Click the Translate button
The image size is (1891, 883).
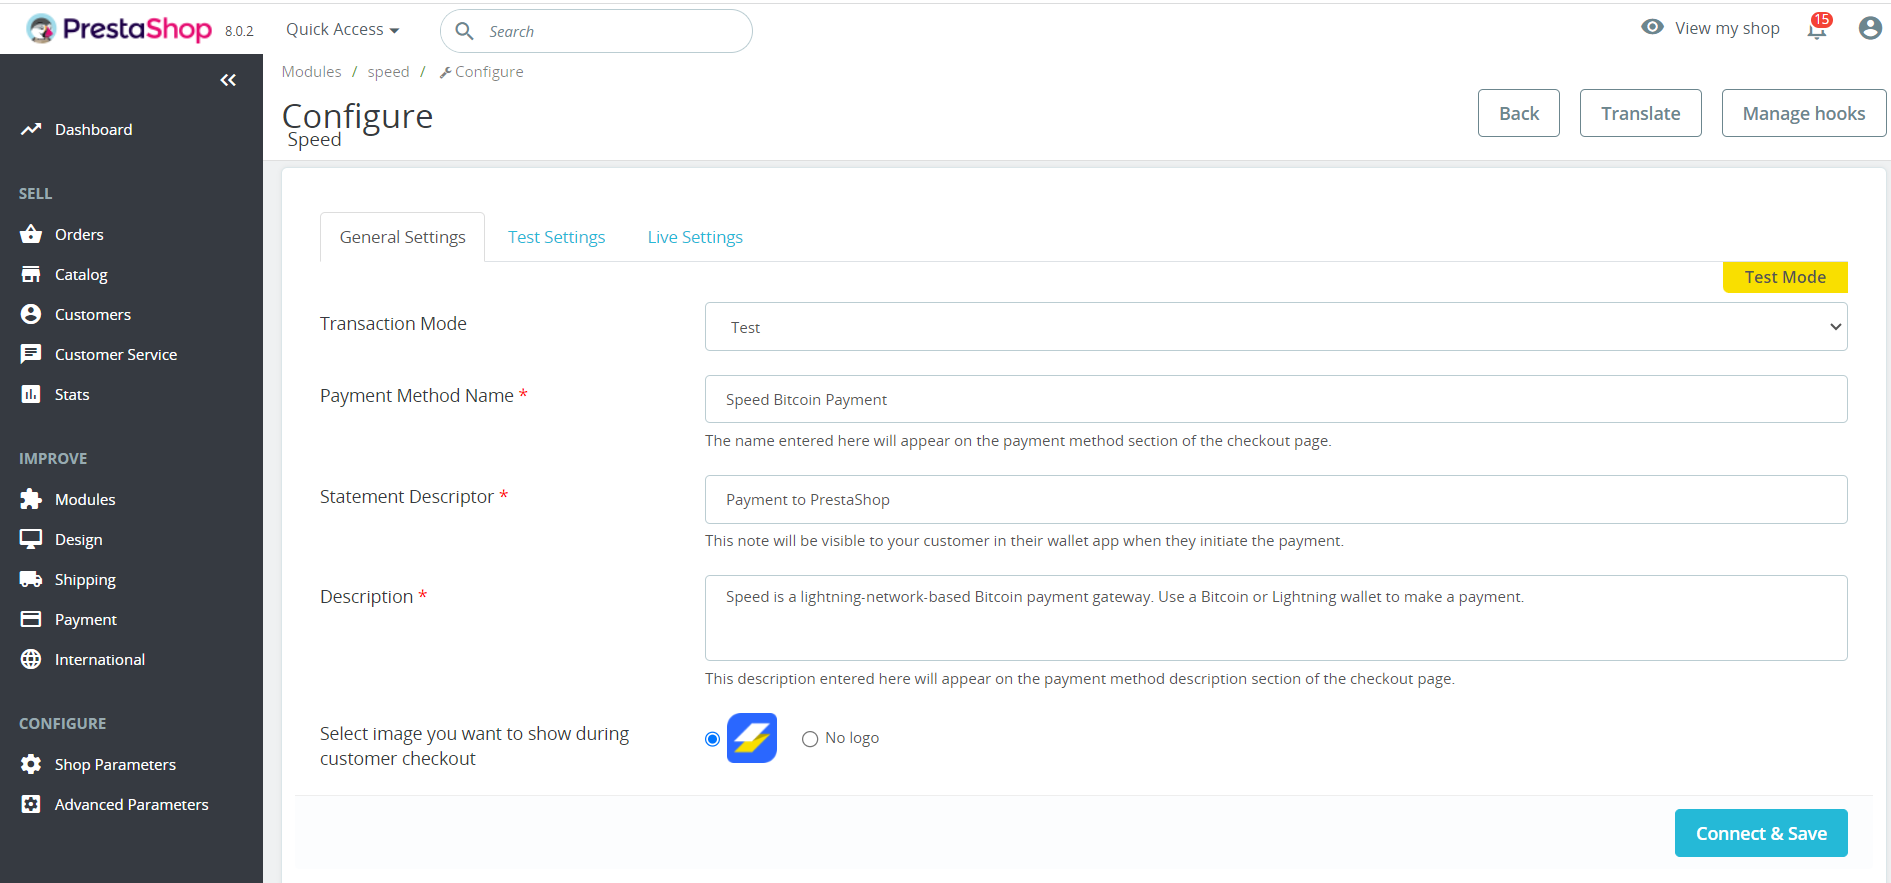(x=1640, y=113)
